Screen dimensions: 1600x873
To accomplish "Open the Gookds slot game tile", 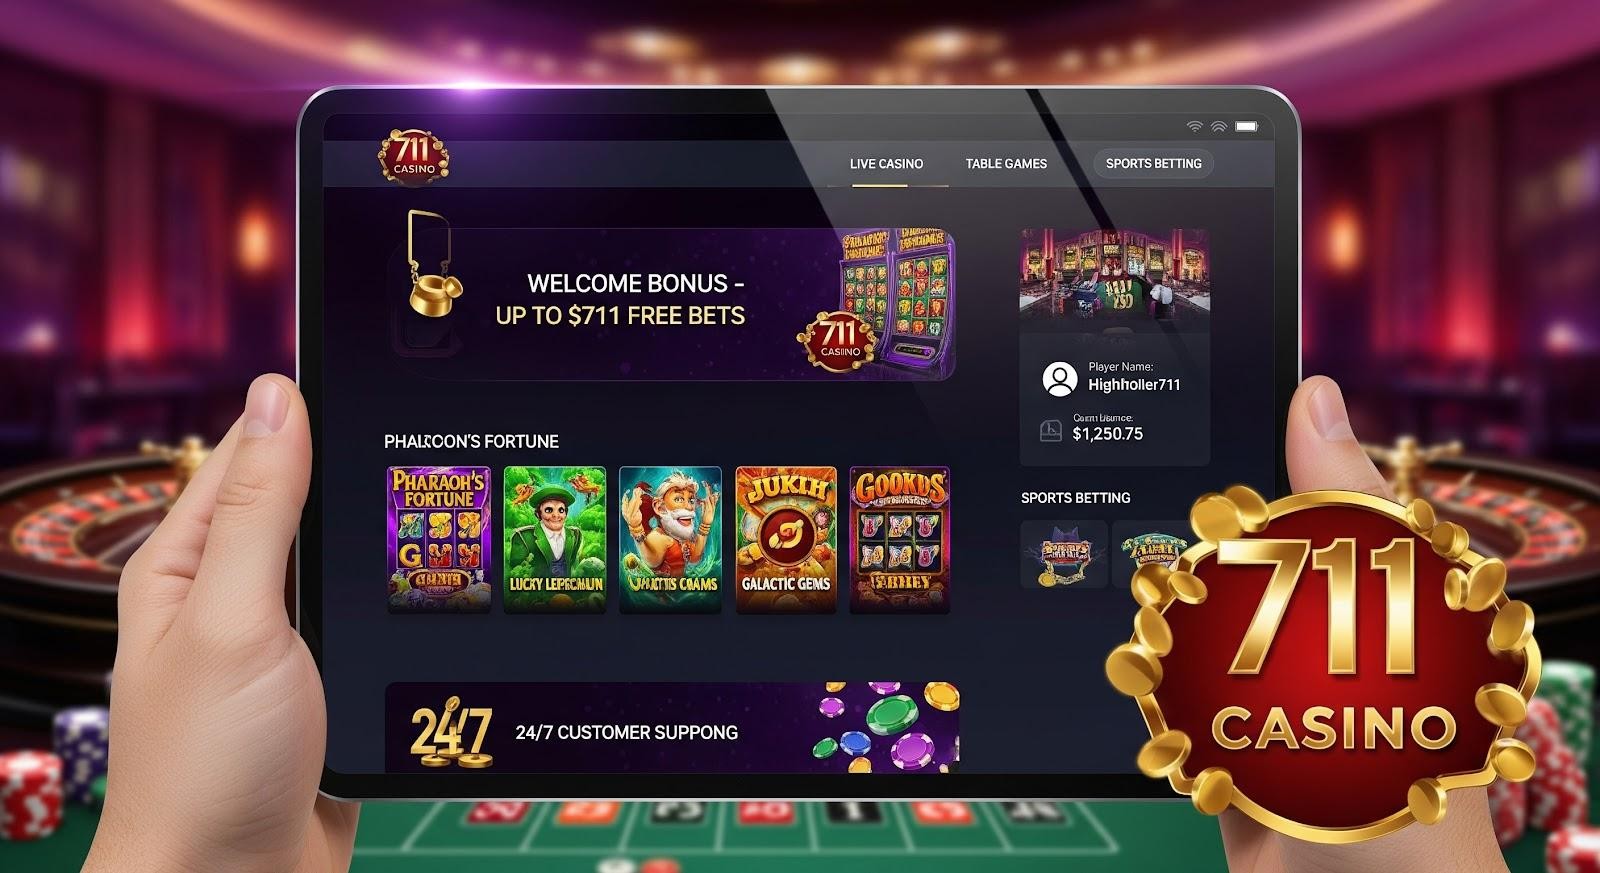I will point(899,539).
